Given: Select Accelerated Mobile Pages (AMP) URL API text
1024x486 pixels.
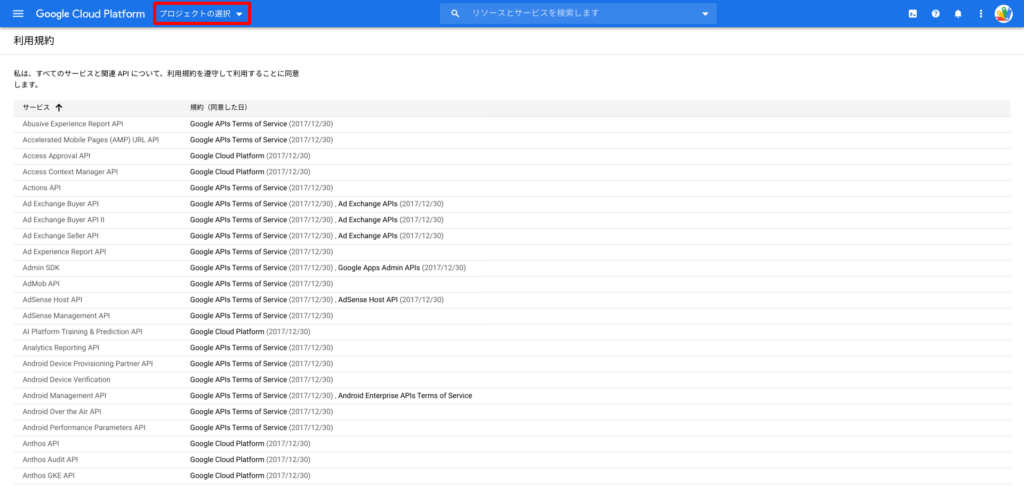Looking at the screenshot, I should (91, 140).
